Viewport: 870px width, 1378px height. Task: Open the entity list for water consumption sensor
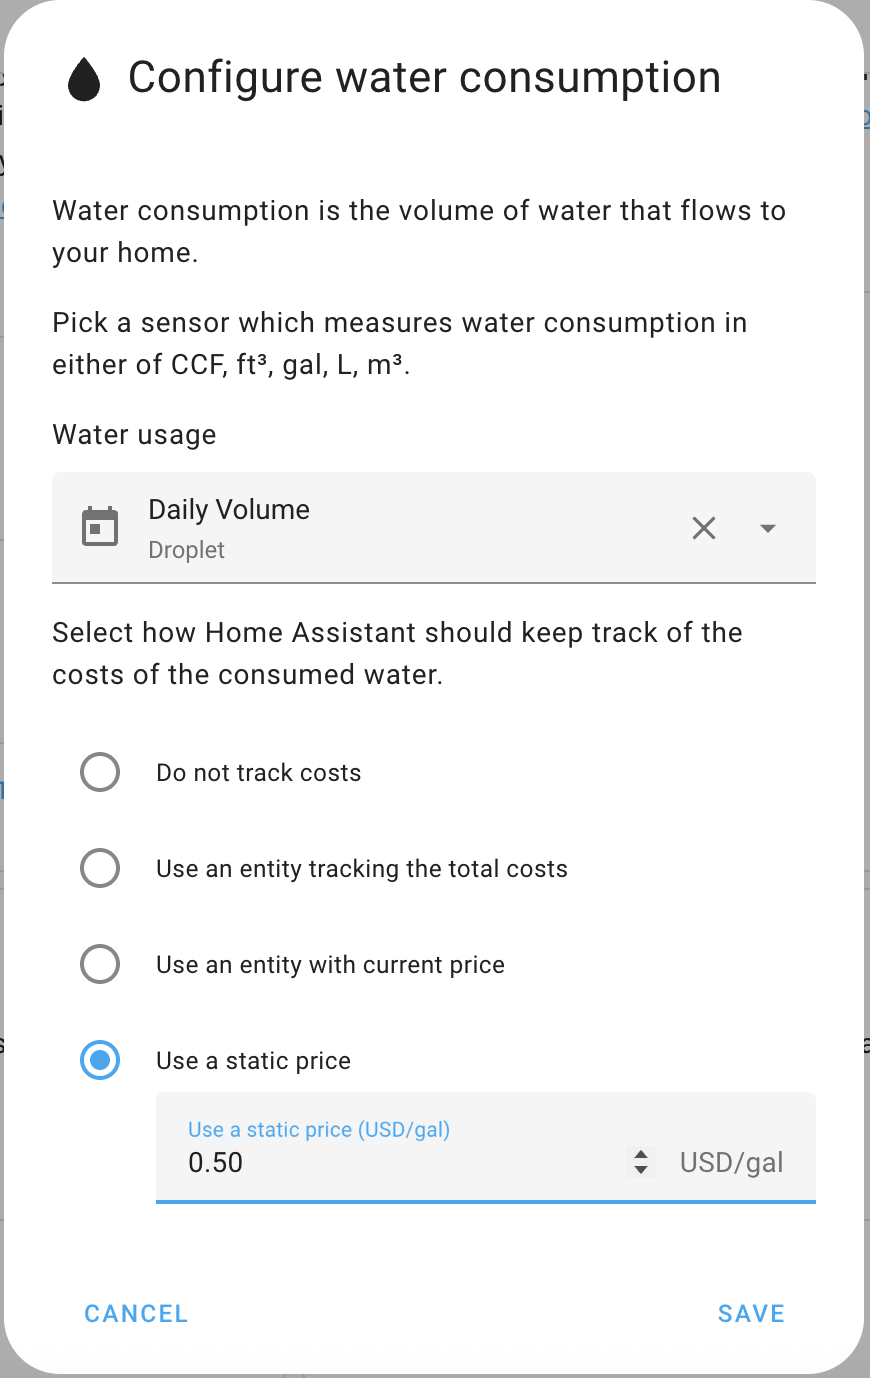pos(767,528)
